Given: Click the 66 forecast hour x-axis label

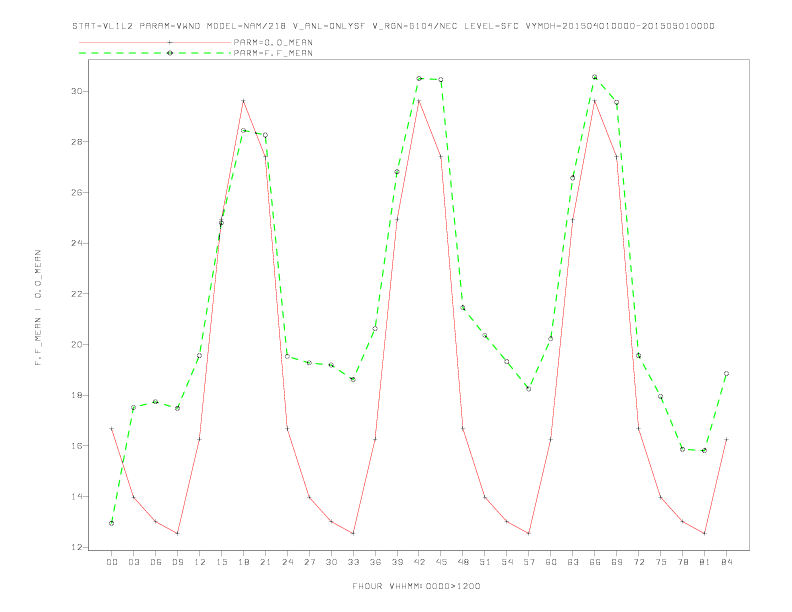Looking at the screenshot, I should (595, 562).
